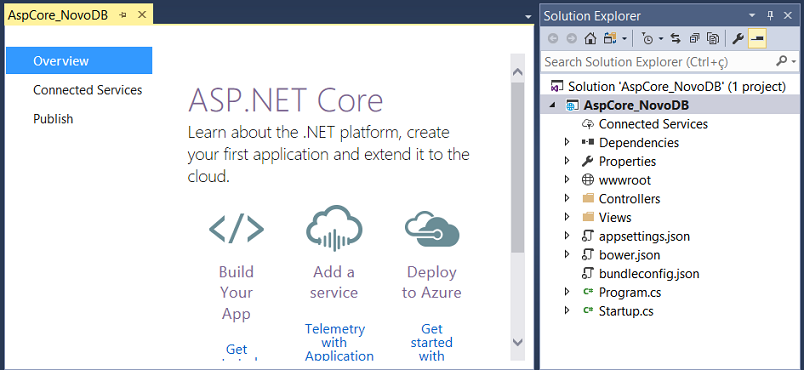Select the Publish side tab
Screen dimensions: 804x370
coord(53,119)
